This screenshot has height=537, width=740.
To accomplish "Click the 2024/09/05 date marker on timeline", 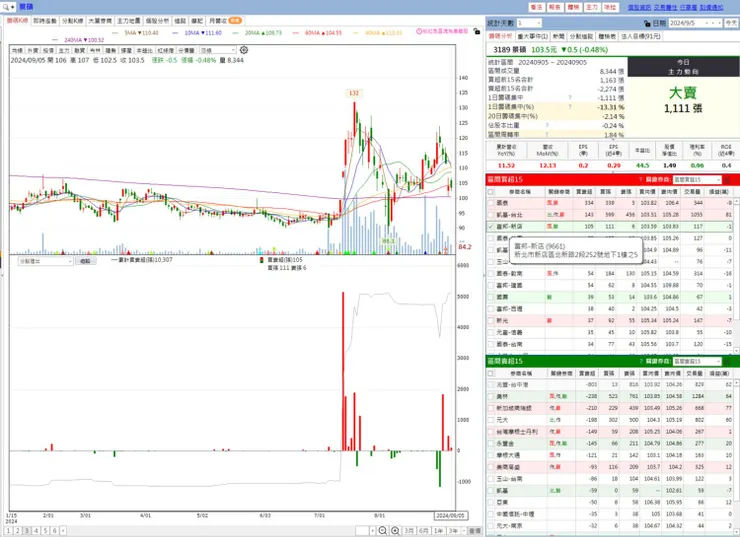I will (450, 515).
